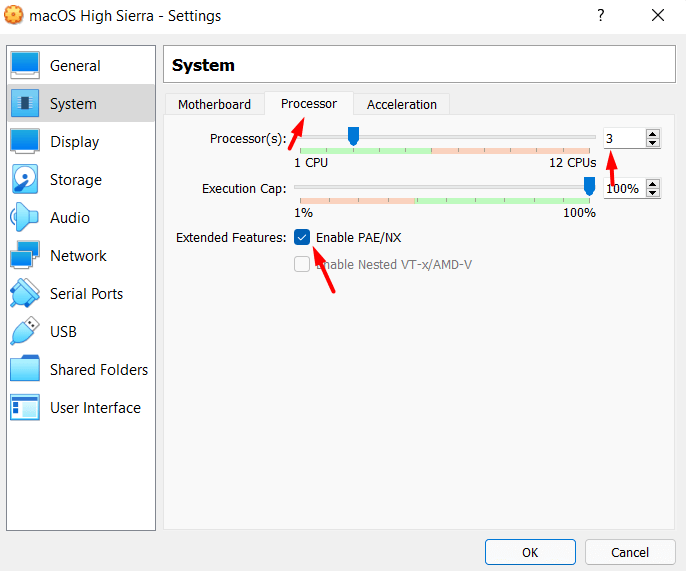The height and width of the screenshot is (571, 686).
Task: Select the System chip icon
Action: click(24, 103)
